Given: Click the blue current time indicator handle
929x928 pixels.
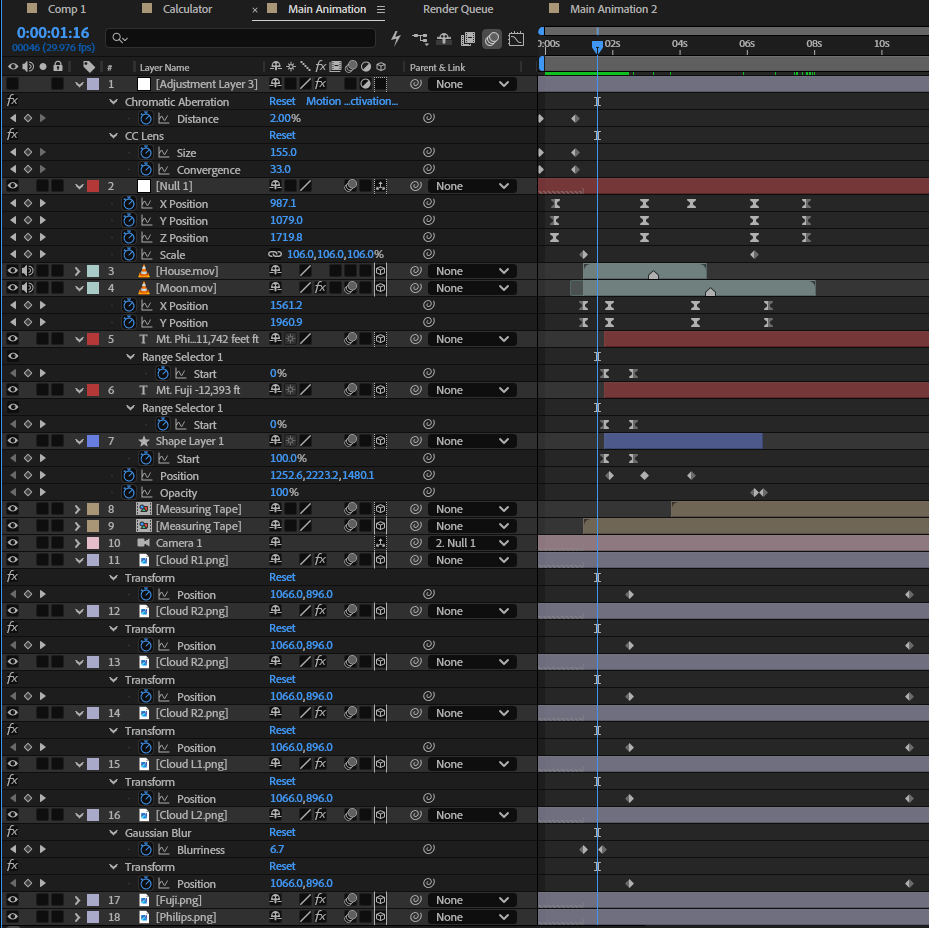Looking at the screenshot, I should click(x=597, y=46).
